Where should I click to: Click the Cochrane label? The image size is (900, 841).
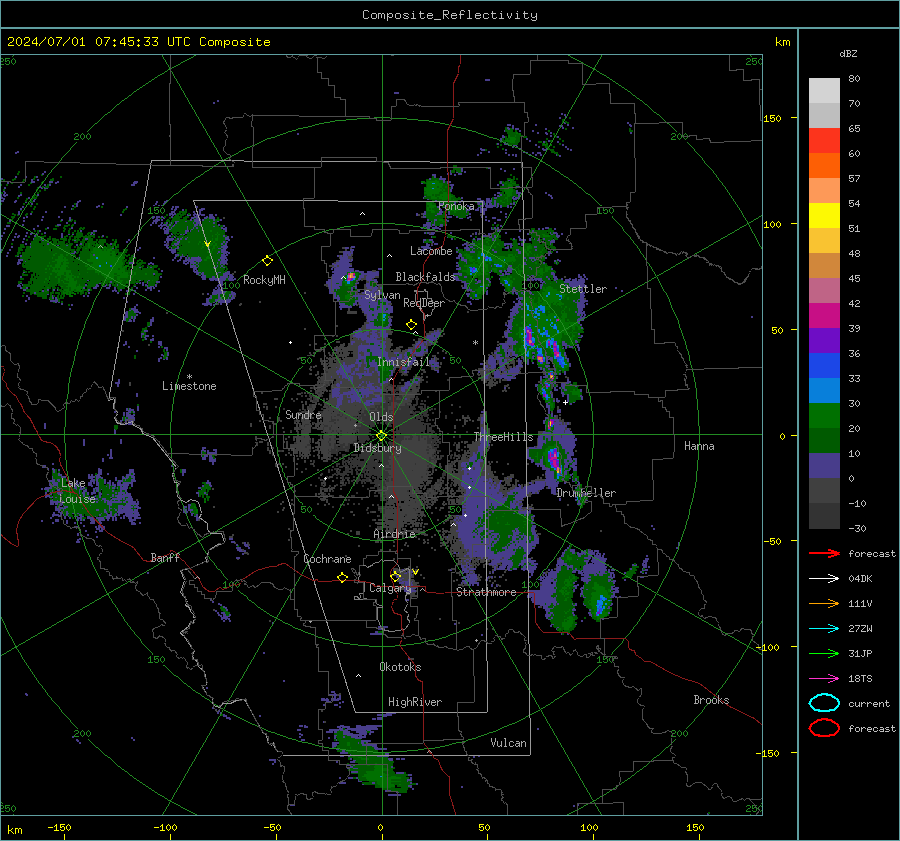click(327, 559)
